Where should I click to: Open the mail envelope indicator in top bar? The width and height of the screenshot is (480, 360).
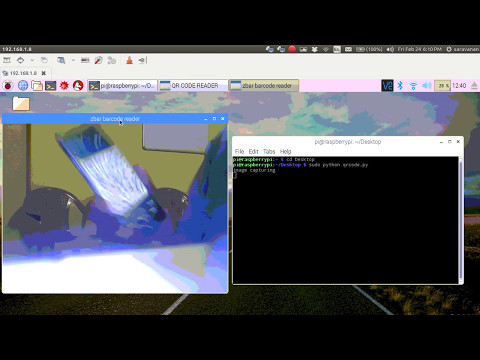click(x=348, y=49)
